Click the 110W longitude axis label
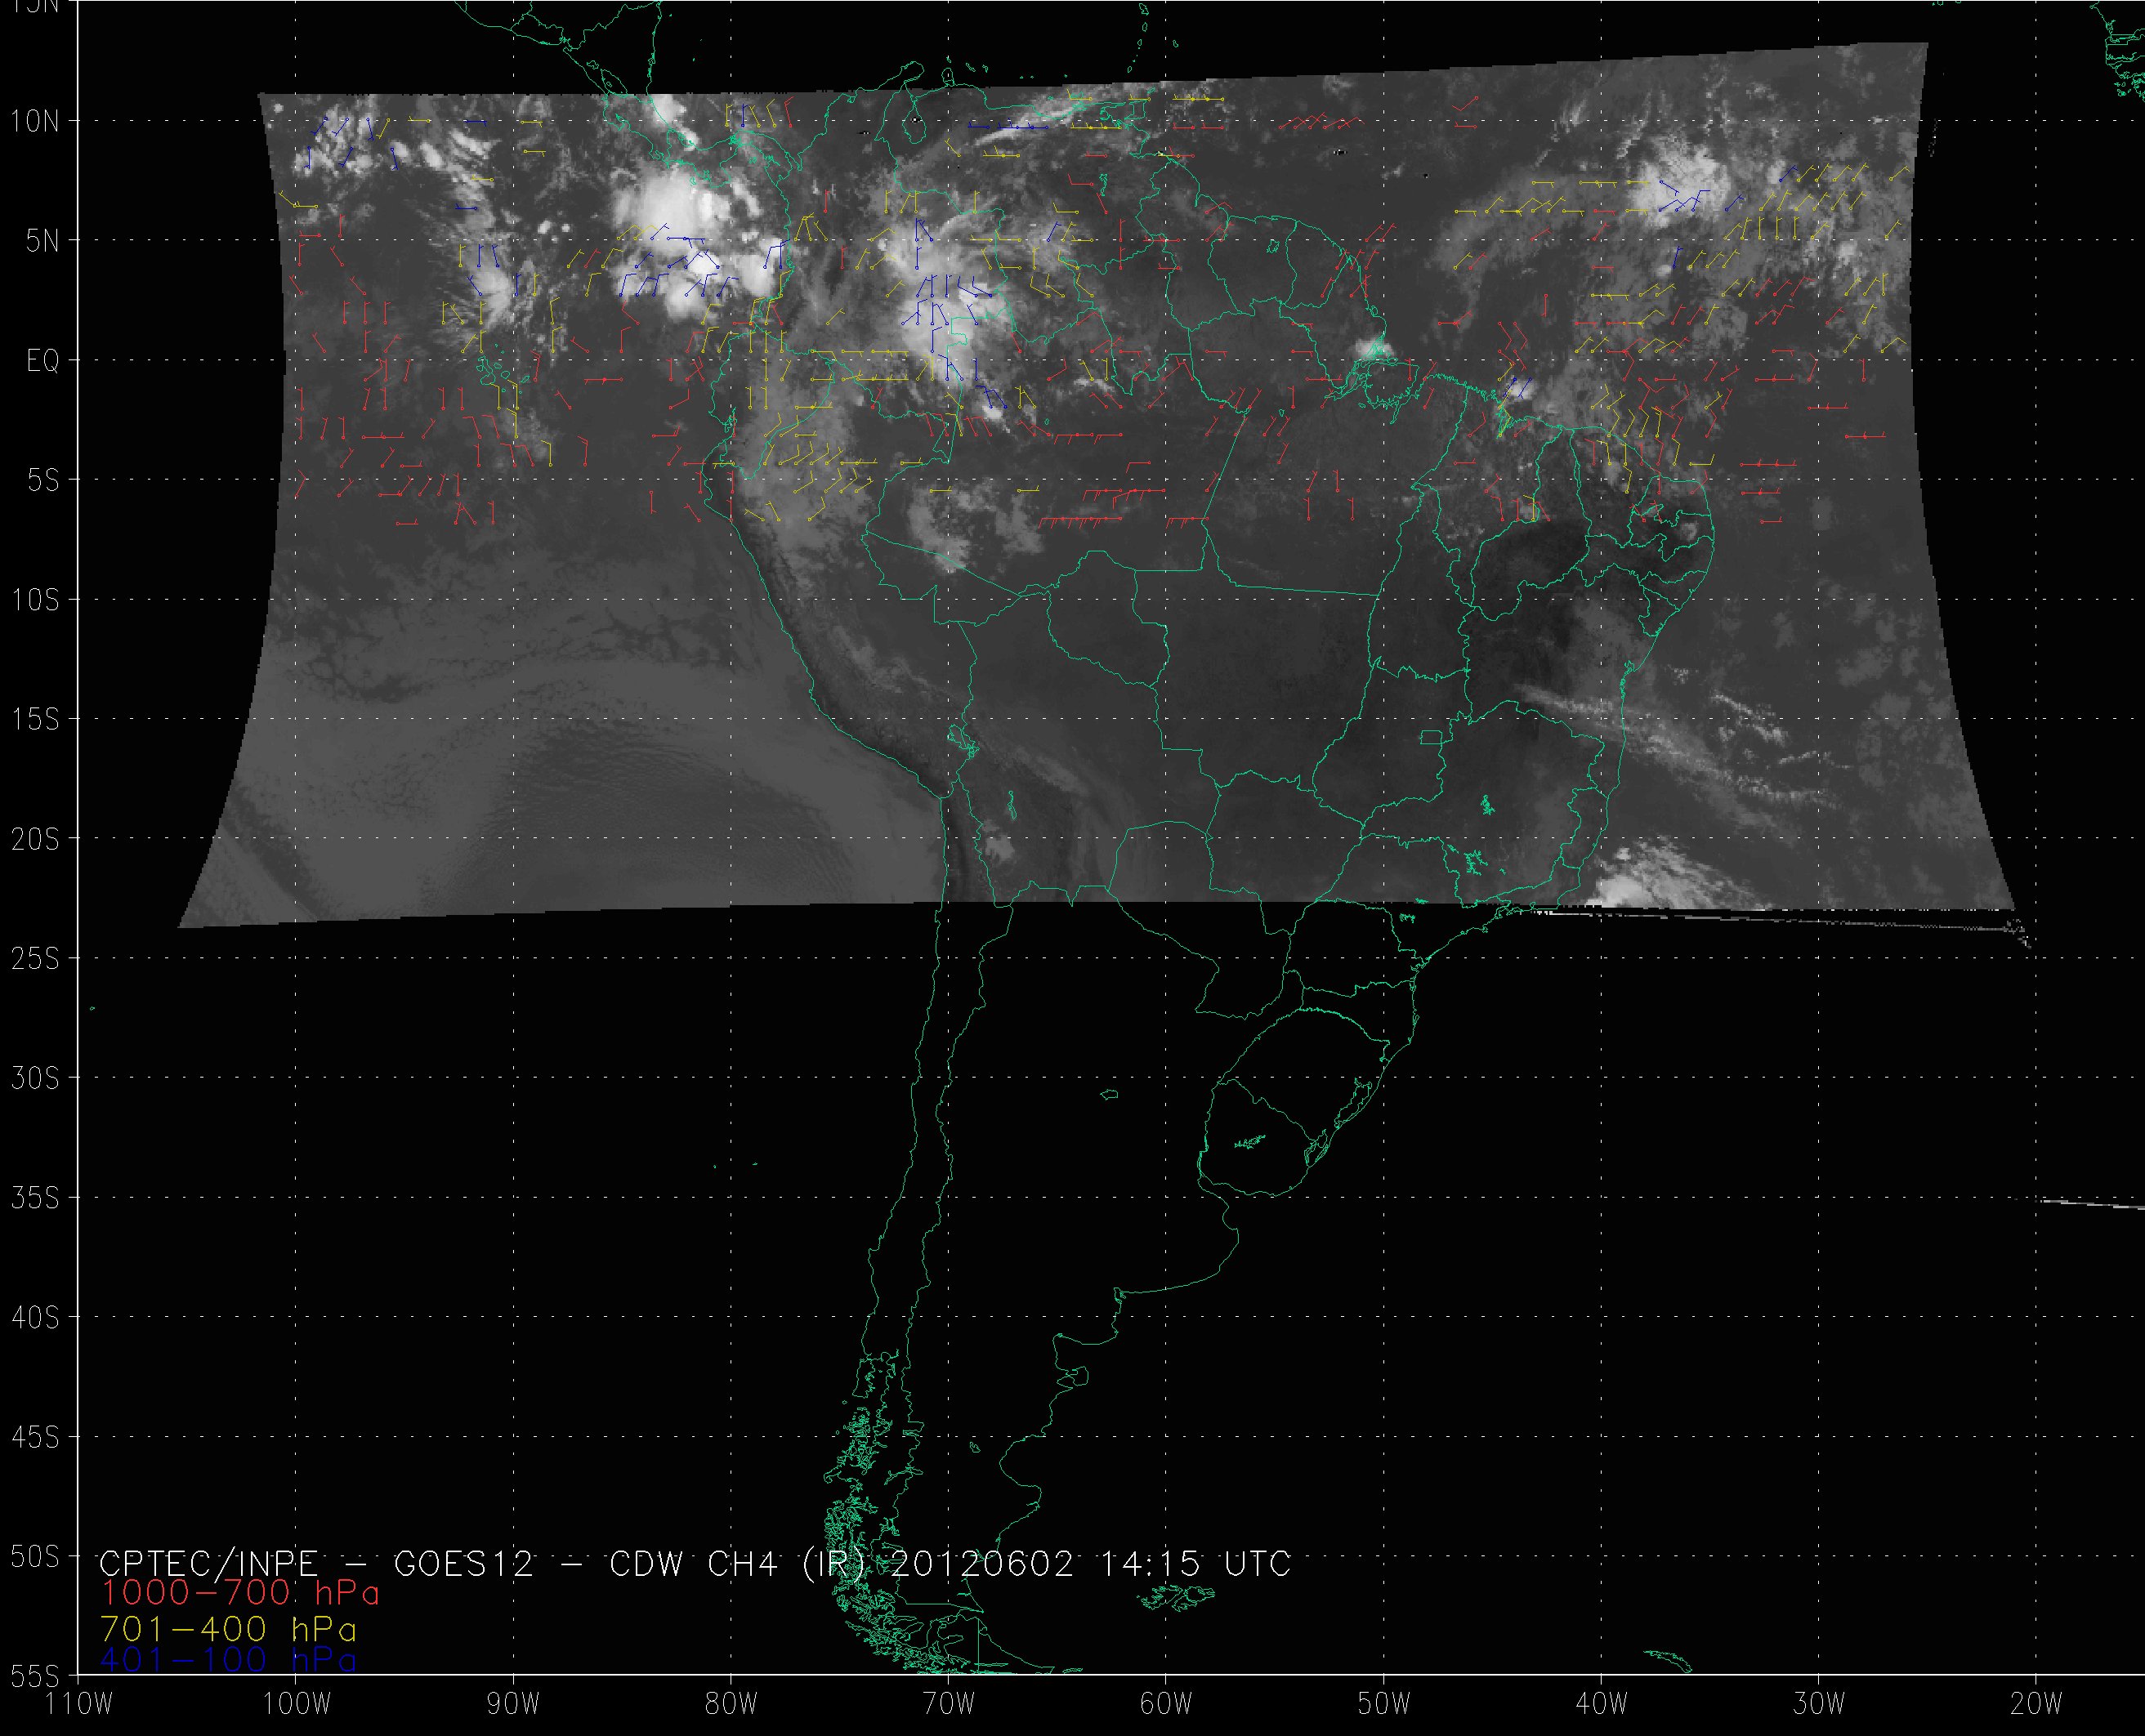The height and width of the screenshot is (1736, 2145). (80, 1703)
